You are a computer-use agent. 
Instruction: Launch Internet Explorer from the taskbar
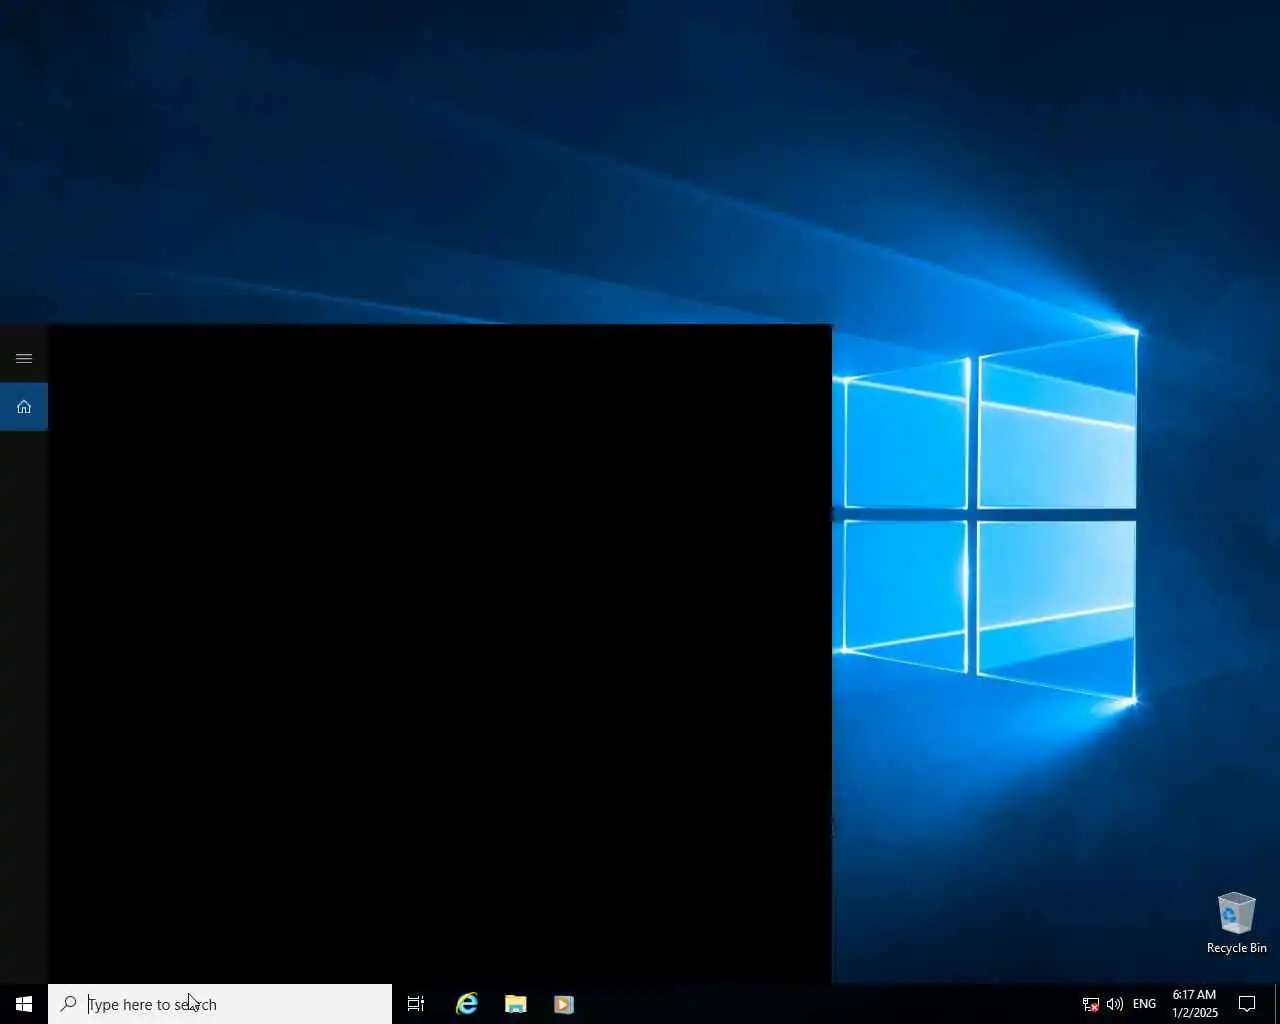click(x=467, y=1004)
